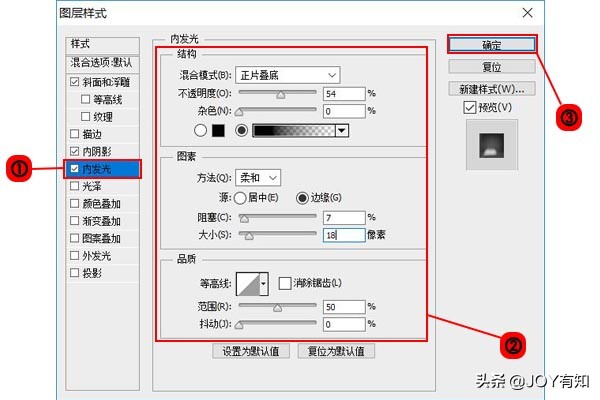The width and height of the screenshot is (600, 400).
Task: Click the 范围 slider handle
Action: pyautogui.click(x=278, y=308)
